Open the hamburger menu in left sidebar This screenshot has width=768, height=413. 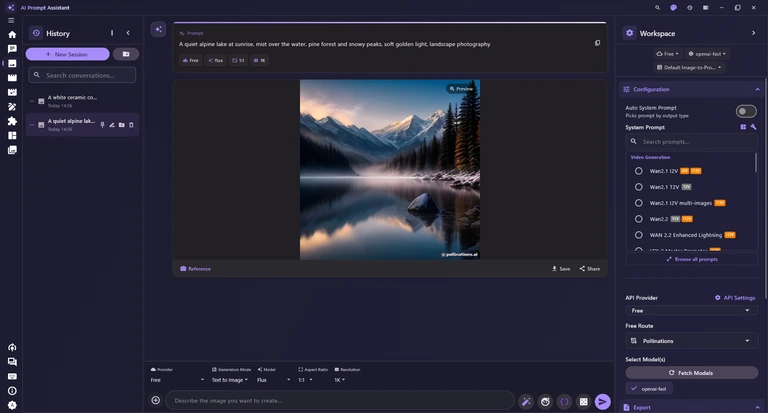[x=11, y=21]
